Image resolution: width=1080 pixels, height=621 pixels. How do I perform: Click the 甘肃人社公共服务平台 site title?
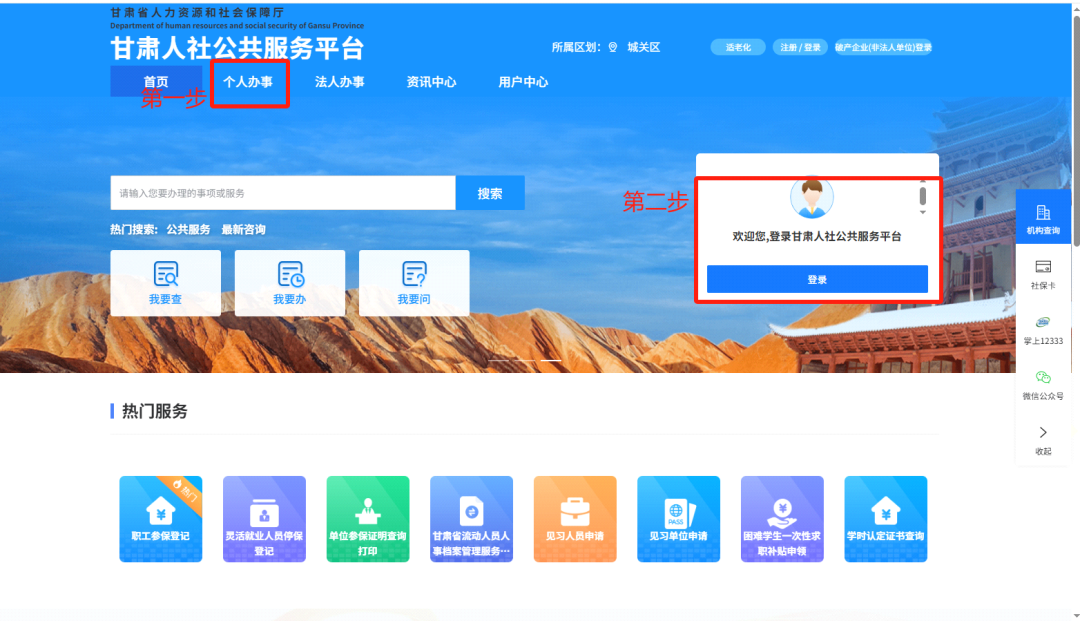click(237, 48)
